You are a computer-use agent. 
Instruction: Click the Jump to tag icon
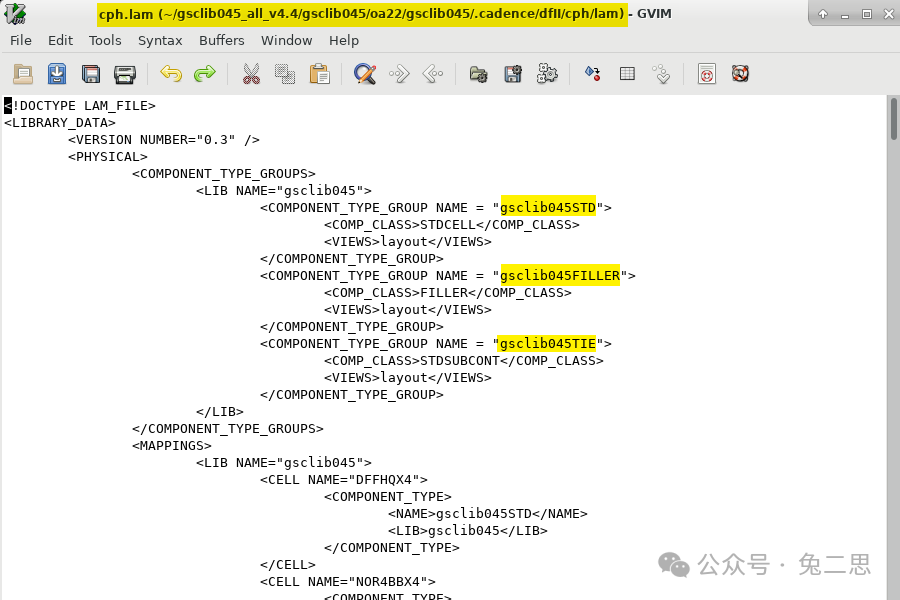pyautogui.click(x=661, y=74)
